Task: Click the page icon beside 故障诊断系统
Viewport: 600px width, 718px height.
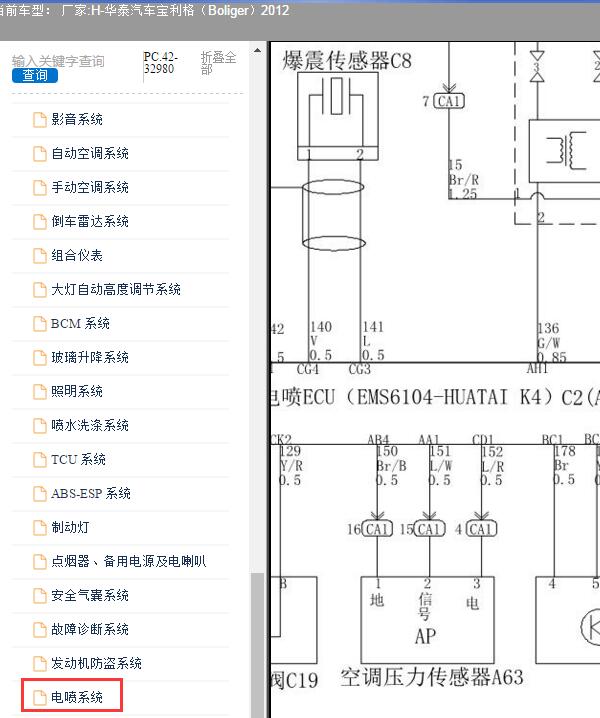Action: [x=40, y=629]
